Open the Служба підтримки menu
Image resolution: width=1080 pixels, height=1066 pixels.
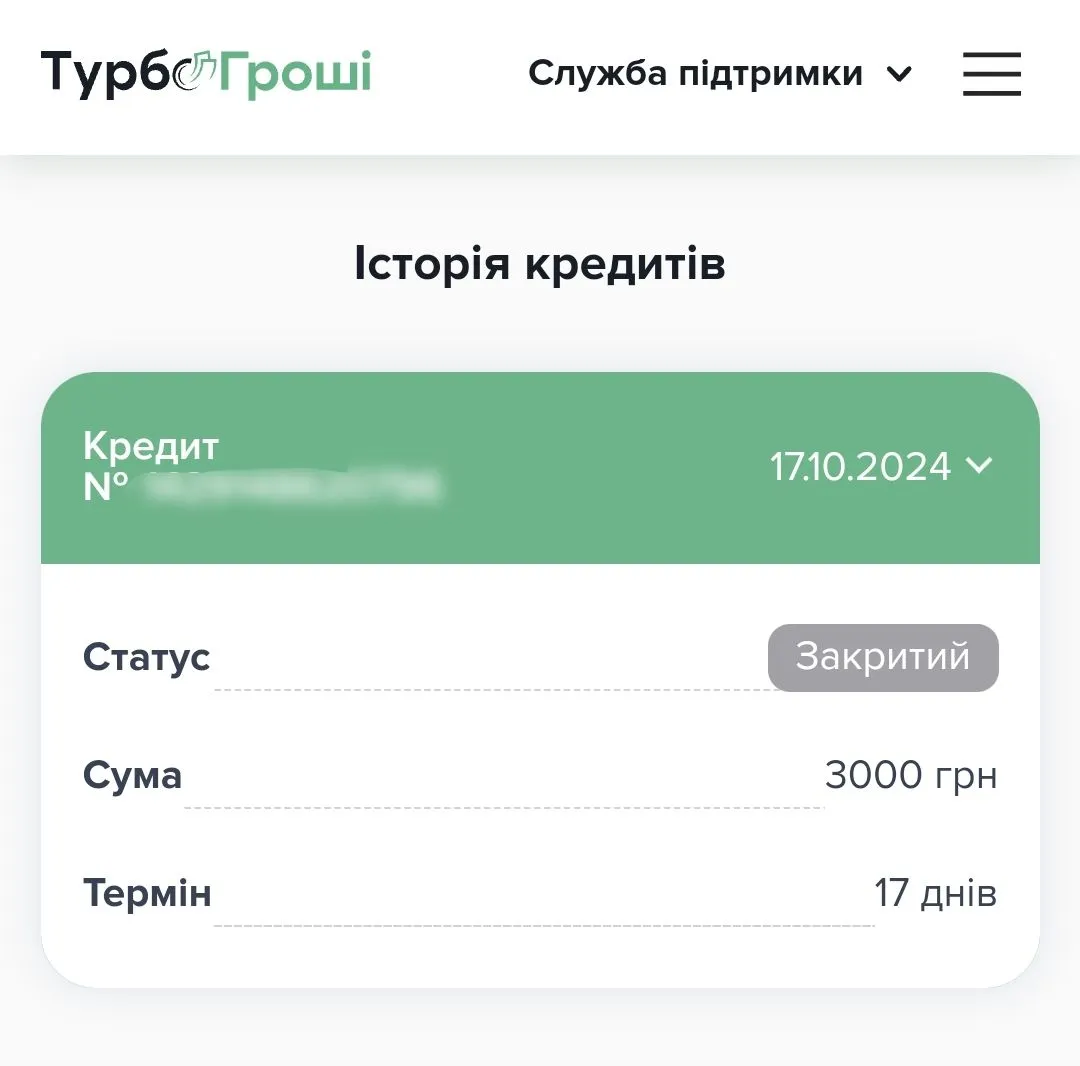tap(695, 74)
